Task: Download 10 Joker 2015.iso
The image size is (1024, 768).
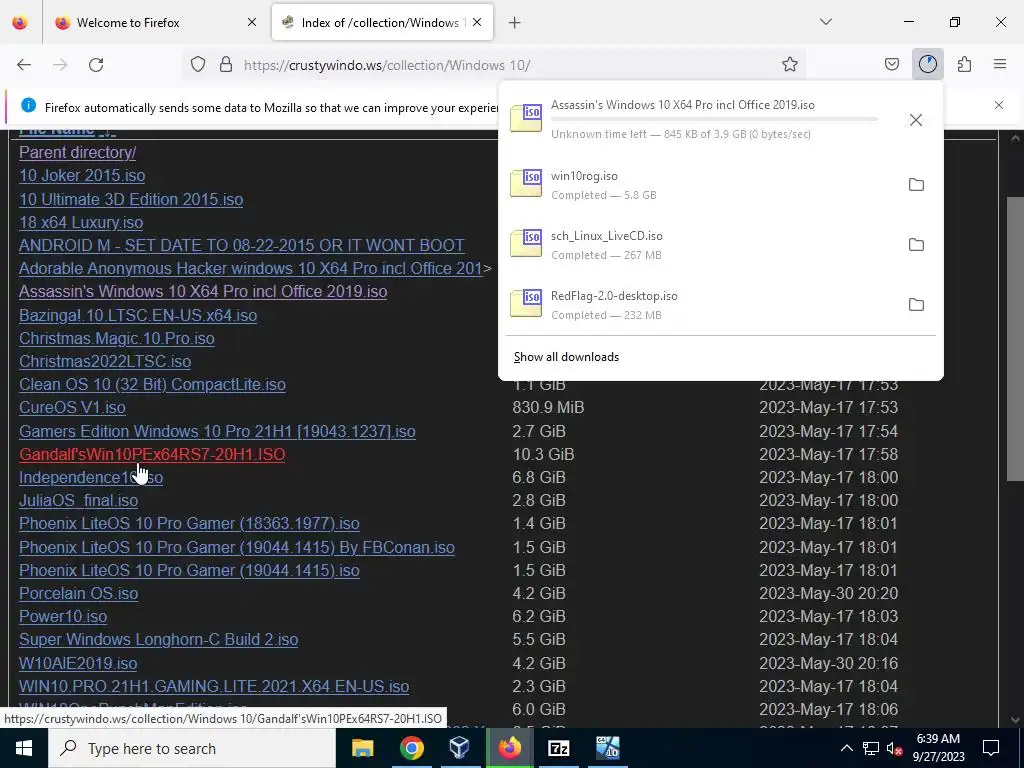Action: [82, 176]
